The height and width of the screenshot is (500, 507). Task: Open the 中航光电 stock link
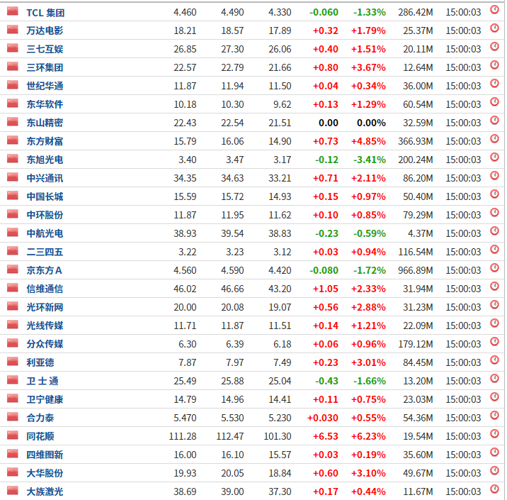coord(45,234)
